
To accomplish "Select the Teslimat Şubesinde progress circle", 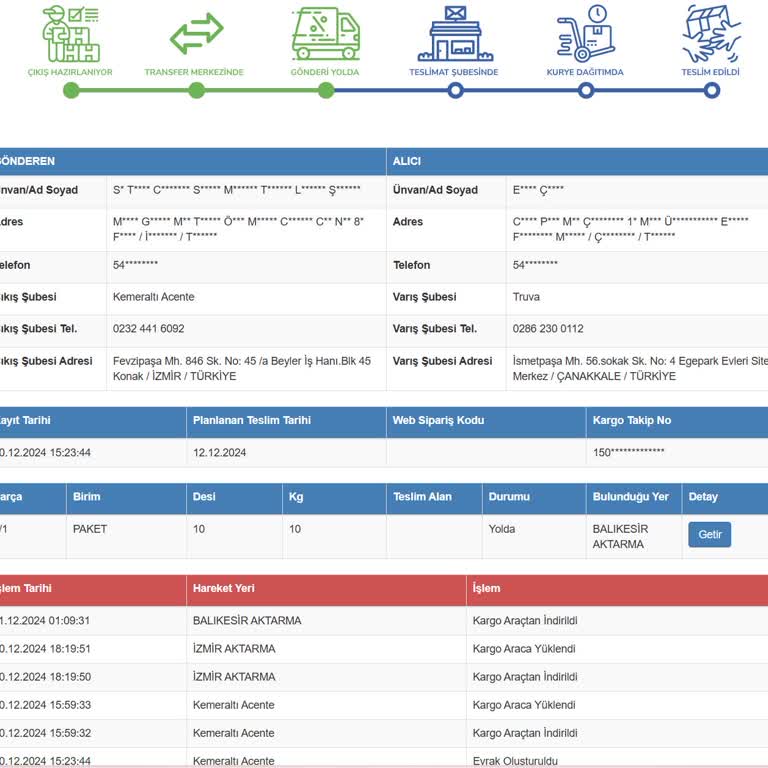I will [x=455, y=91].
